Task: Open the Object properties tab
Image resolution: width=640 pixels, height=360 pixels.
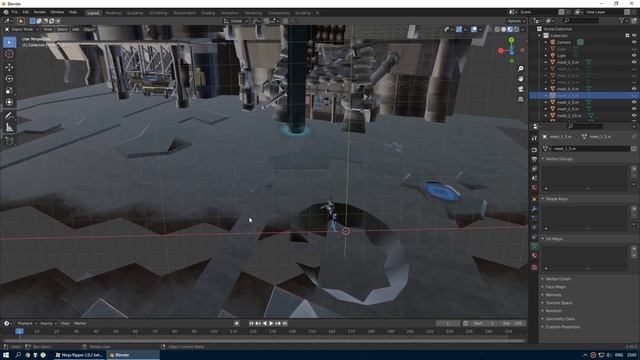Action: [x=534, y=199]
